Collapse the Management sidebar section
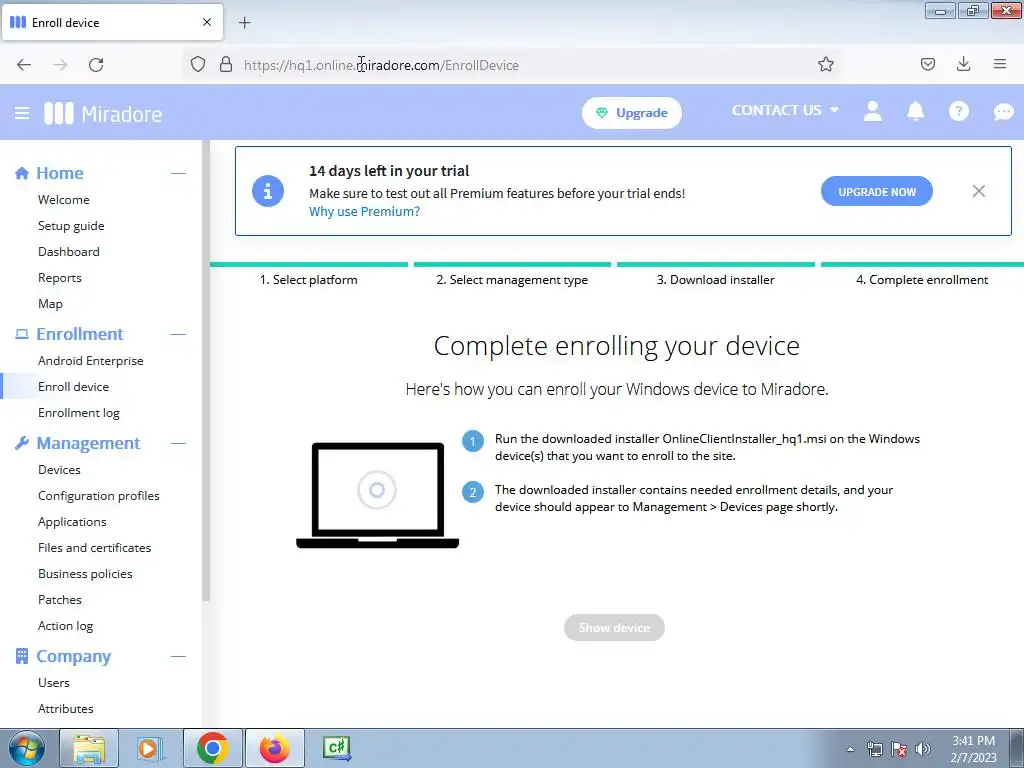The height and width of the screenshot is (768, 1024). [178, 443]
